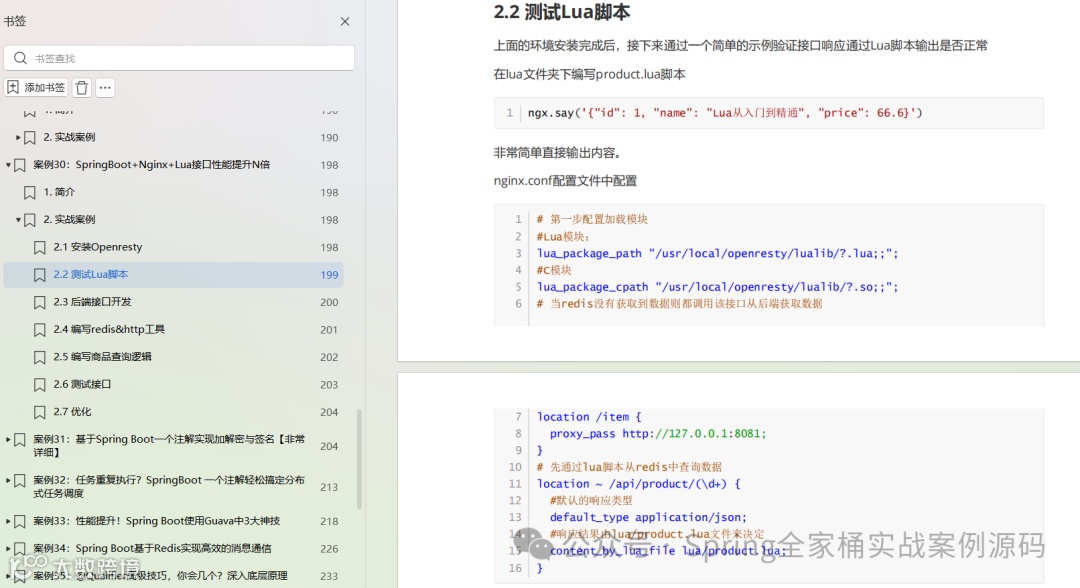This screenshot has width=1080, height=588.
Task: Click the 'location /item {' code line
Action: pyautogui.click(x=589, y=417)
